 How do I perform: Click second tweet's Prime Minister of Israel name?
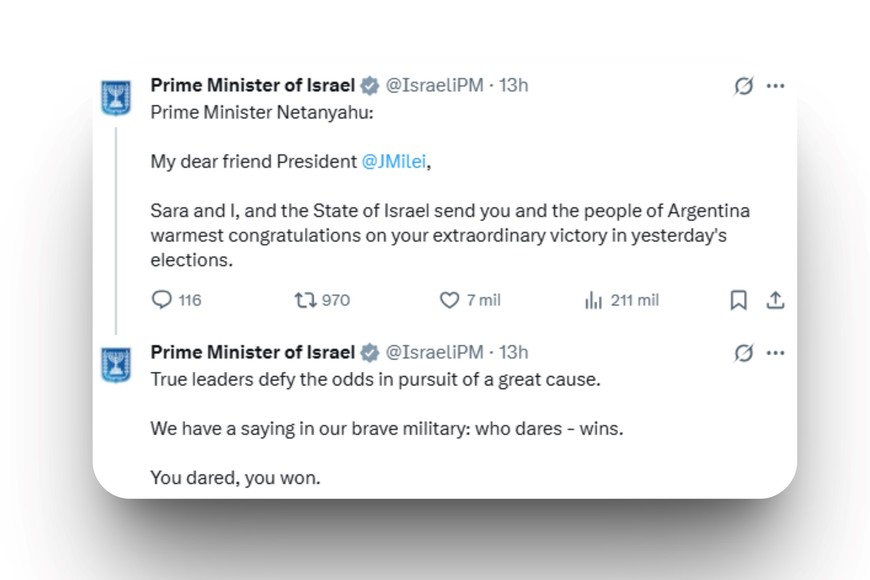pos(252,352)
